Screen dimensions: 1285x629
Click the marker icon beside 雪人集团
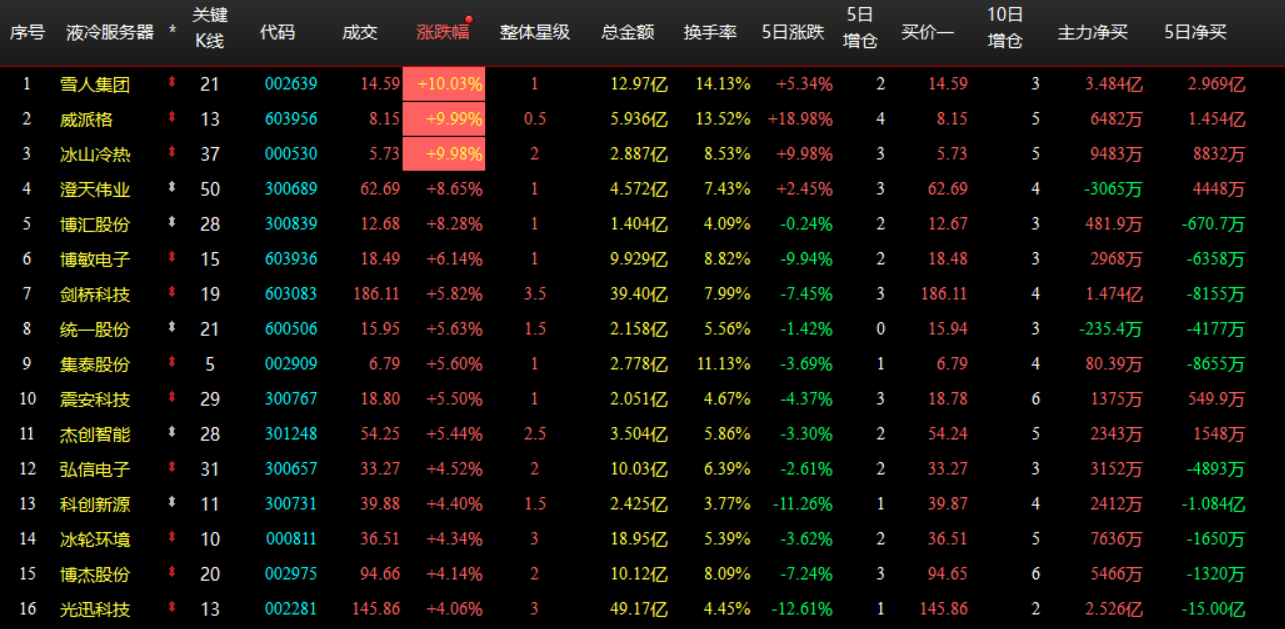pos(172,83)
